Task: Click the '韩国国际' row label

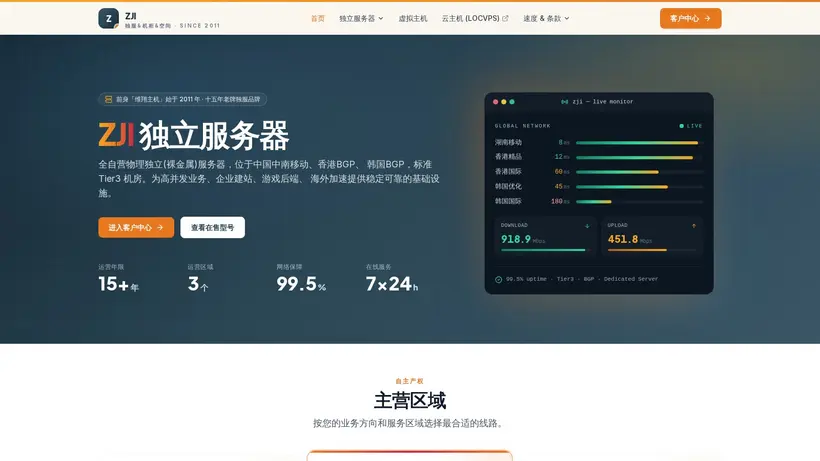Action: tap(508, 201)
